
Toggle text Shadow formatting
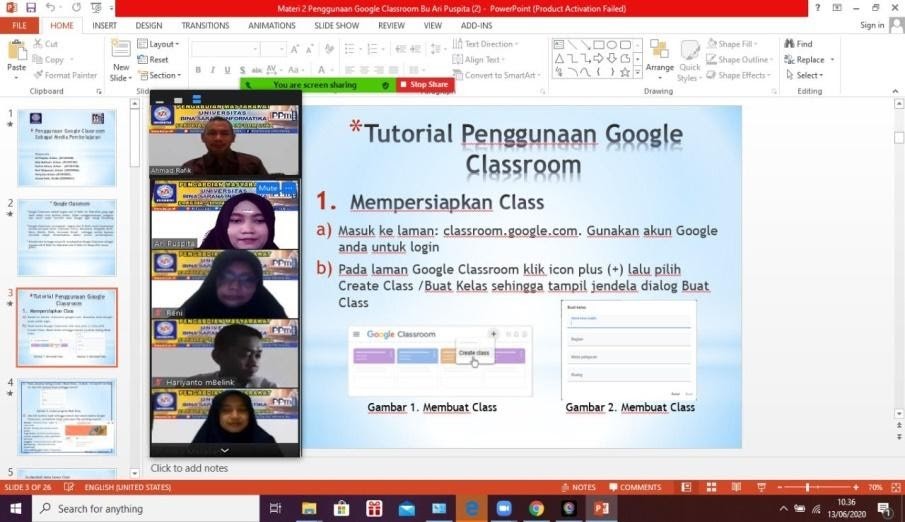pyautogui.click(x=242, y=70)
